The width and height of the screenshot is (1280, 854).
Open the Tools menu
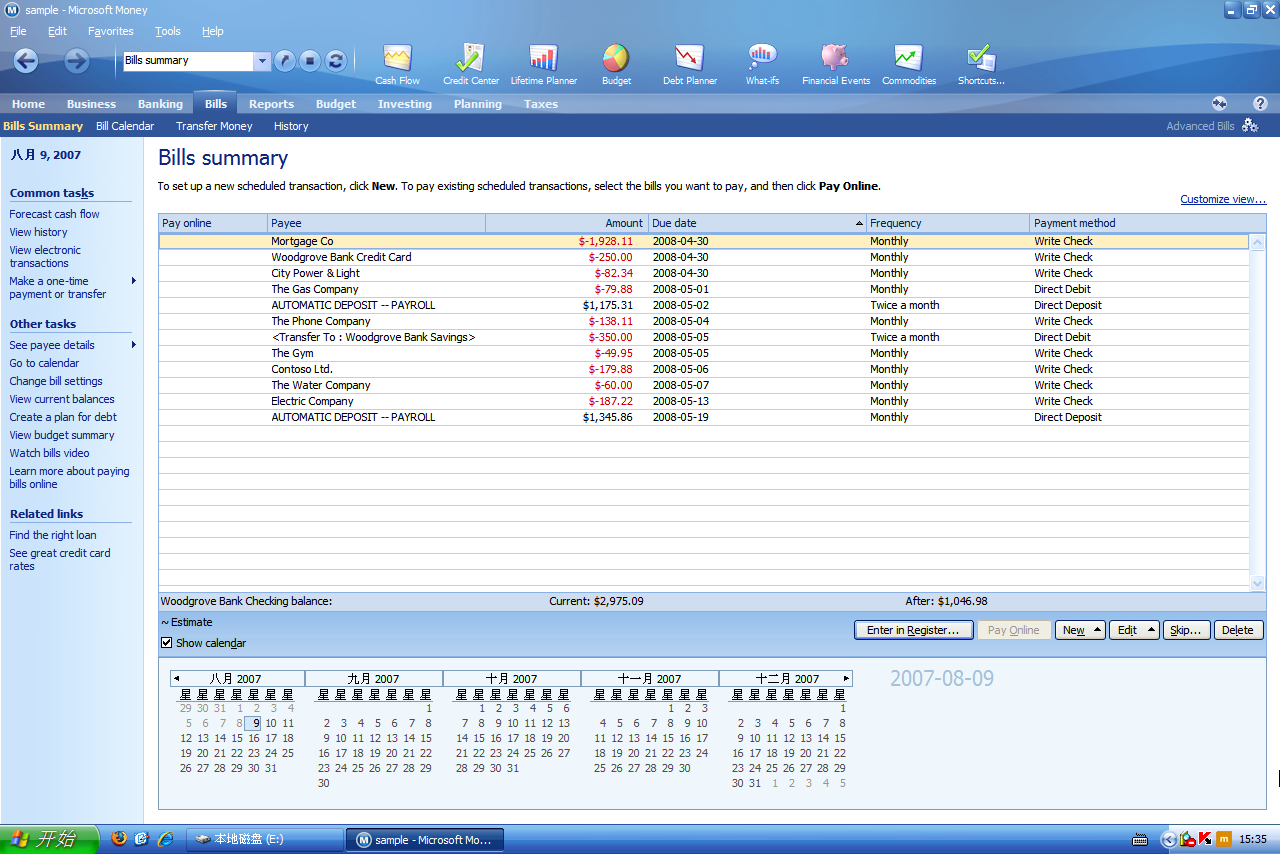[167, 31]
